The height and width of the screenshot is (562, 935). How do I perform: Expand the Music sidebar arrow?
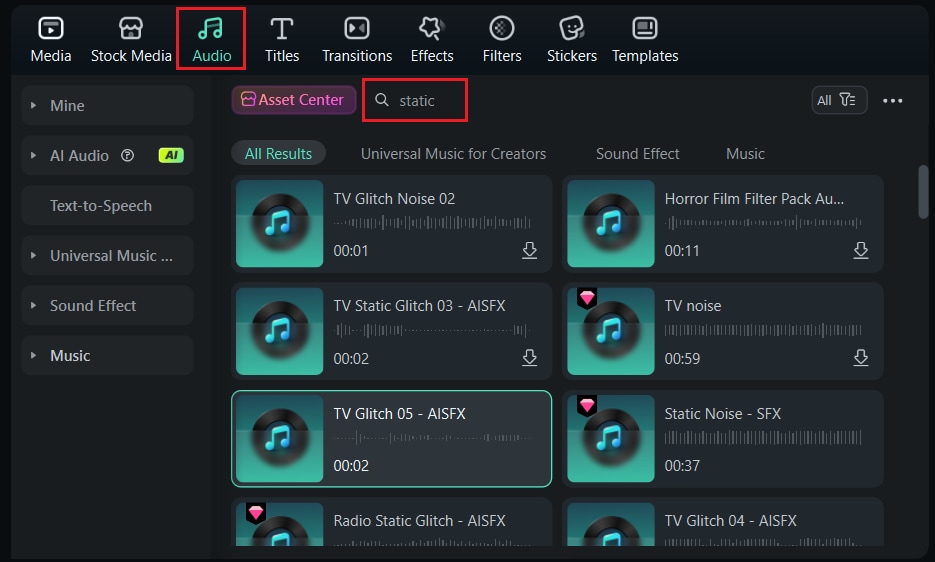[33, 356]
